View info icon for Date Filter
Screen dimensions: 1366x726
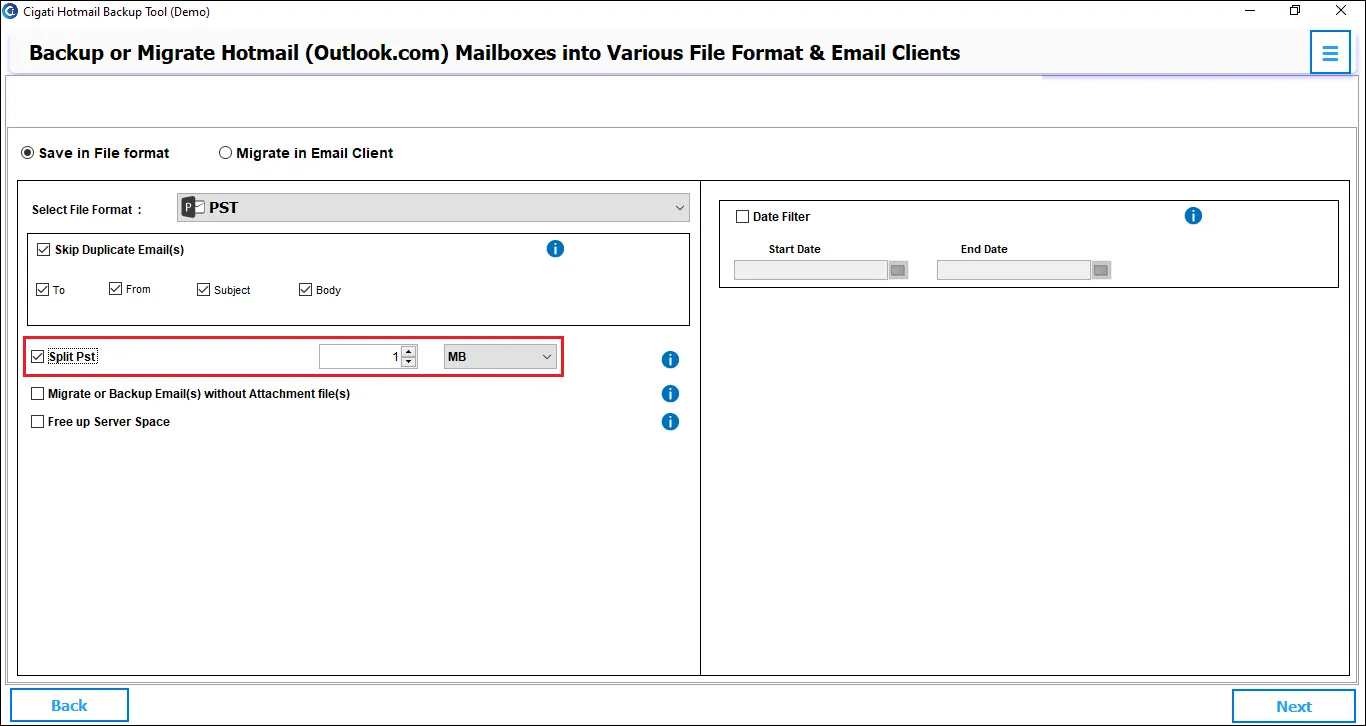[1193, 216]
